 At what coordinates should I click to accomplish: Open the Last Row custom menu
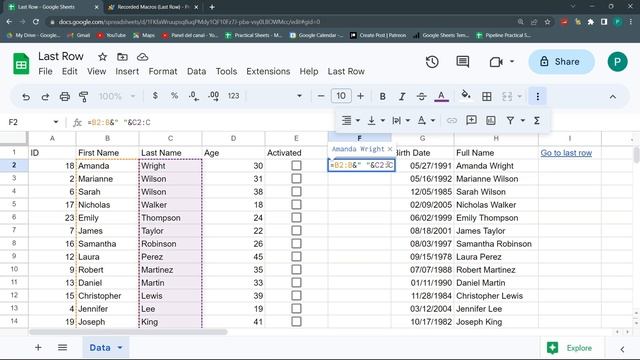click(x=346, y=71)
